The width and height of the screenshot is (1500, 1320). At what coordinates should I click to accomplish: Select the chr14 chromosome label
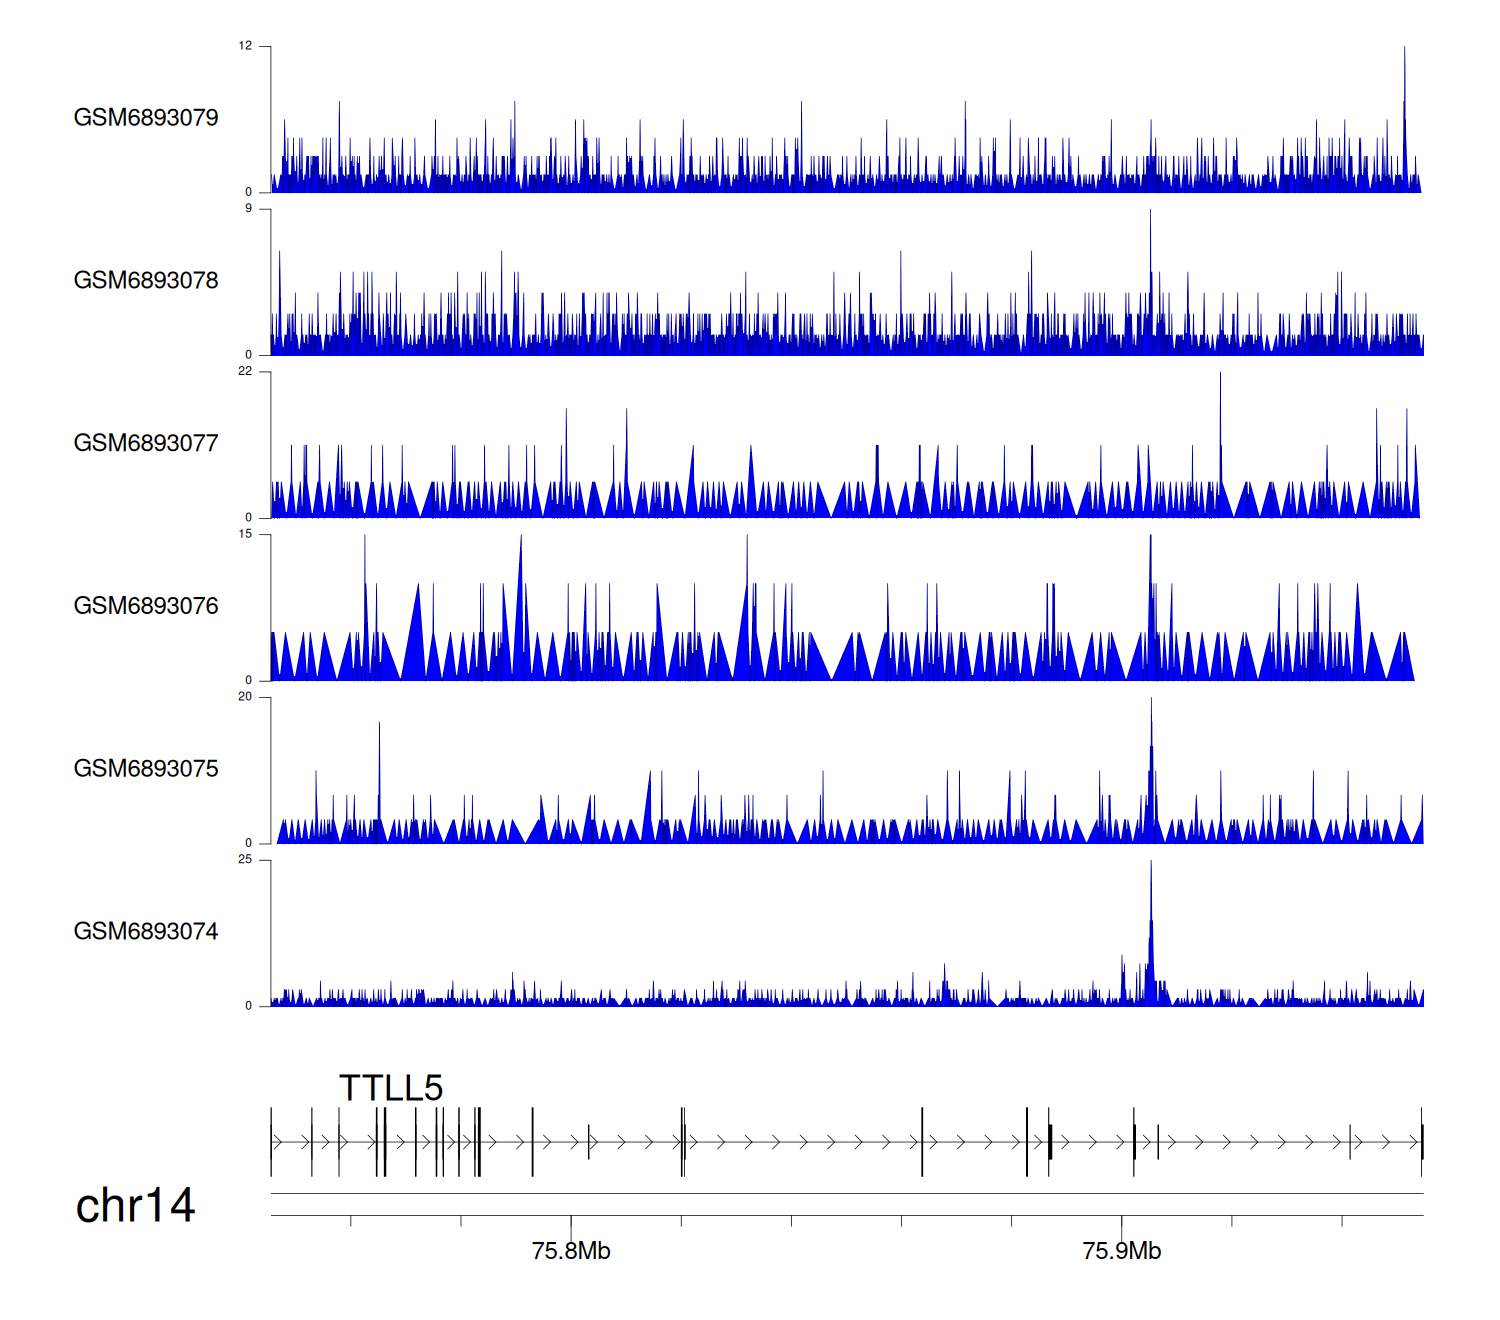(x=135, y=1206)
